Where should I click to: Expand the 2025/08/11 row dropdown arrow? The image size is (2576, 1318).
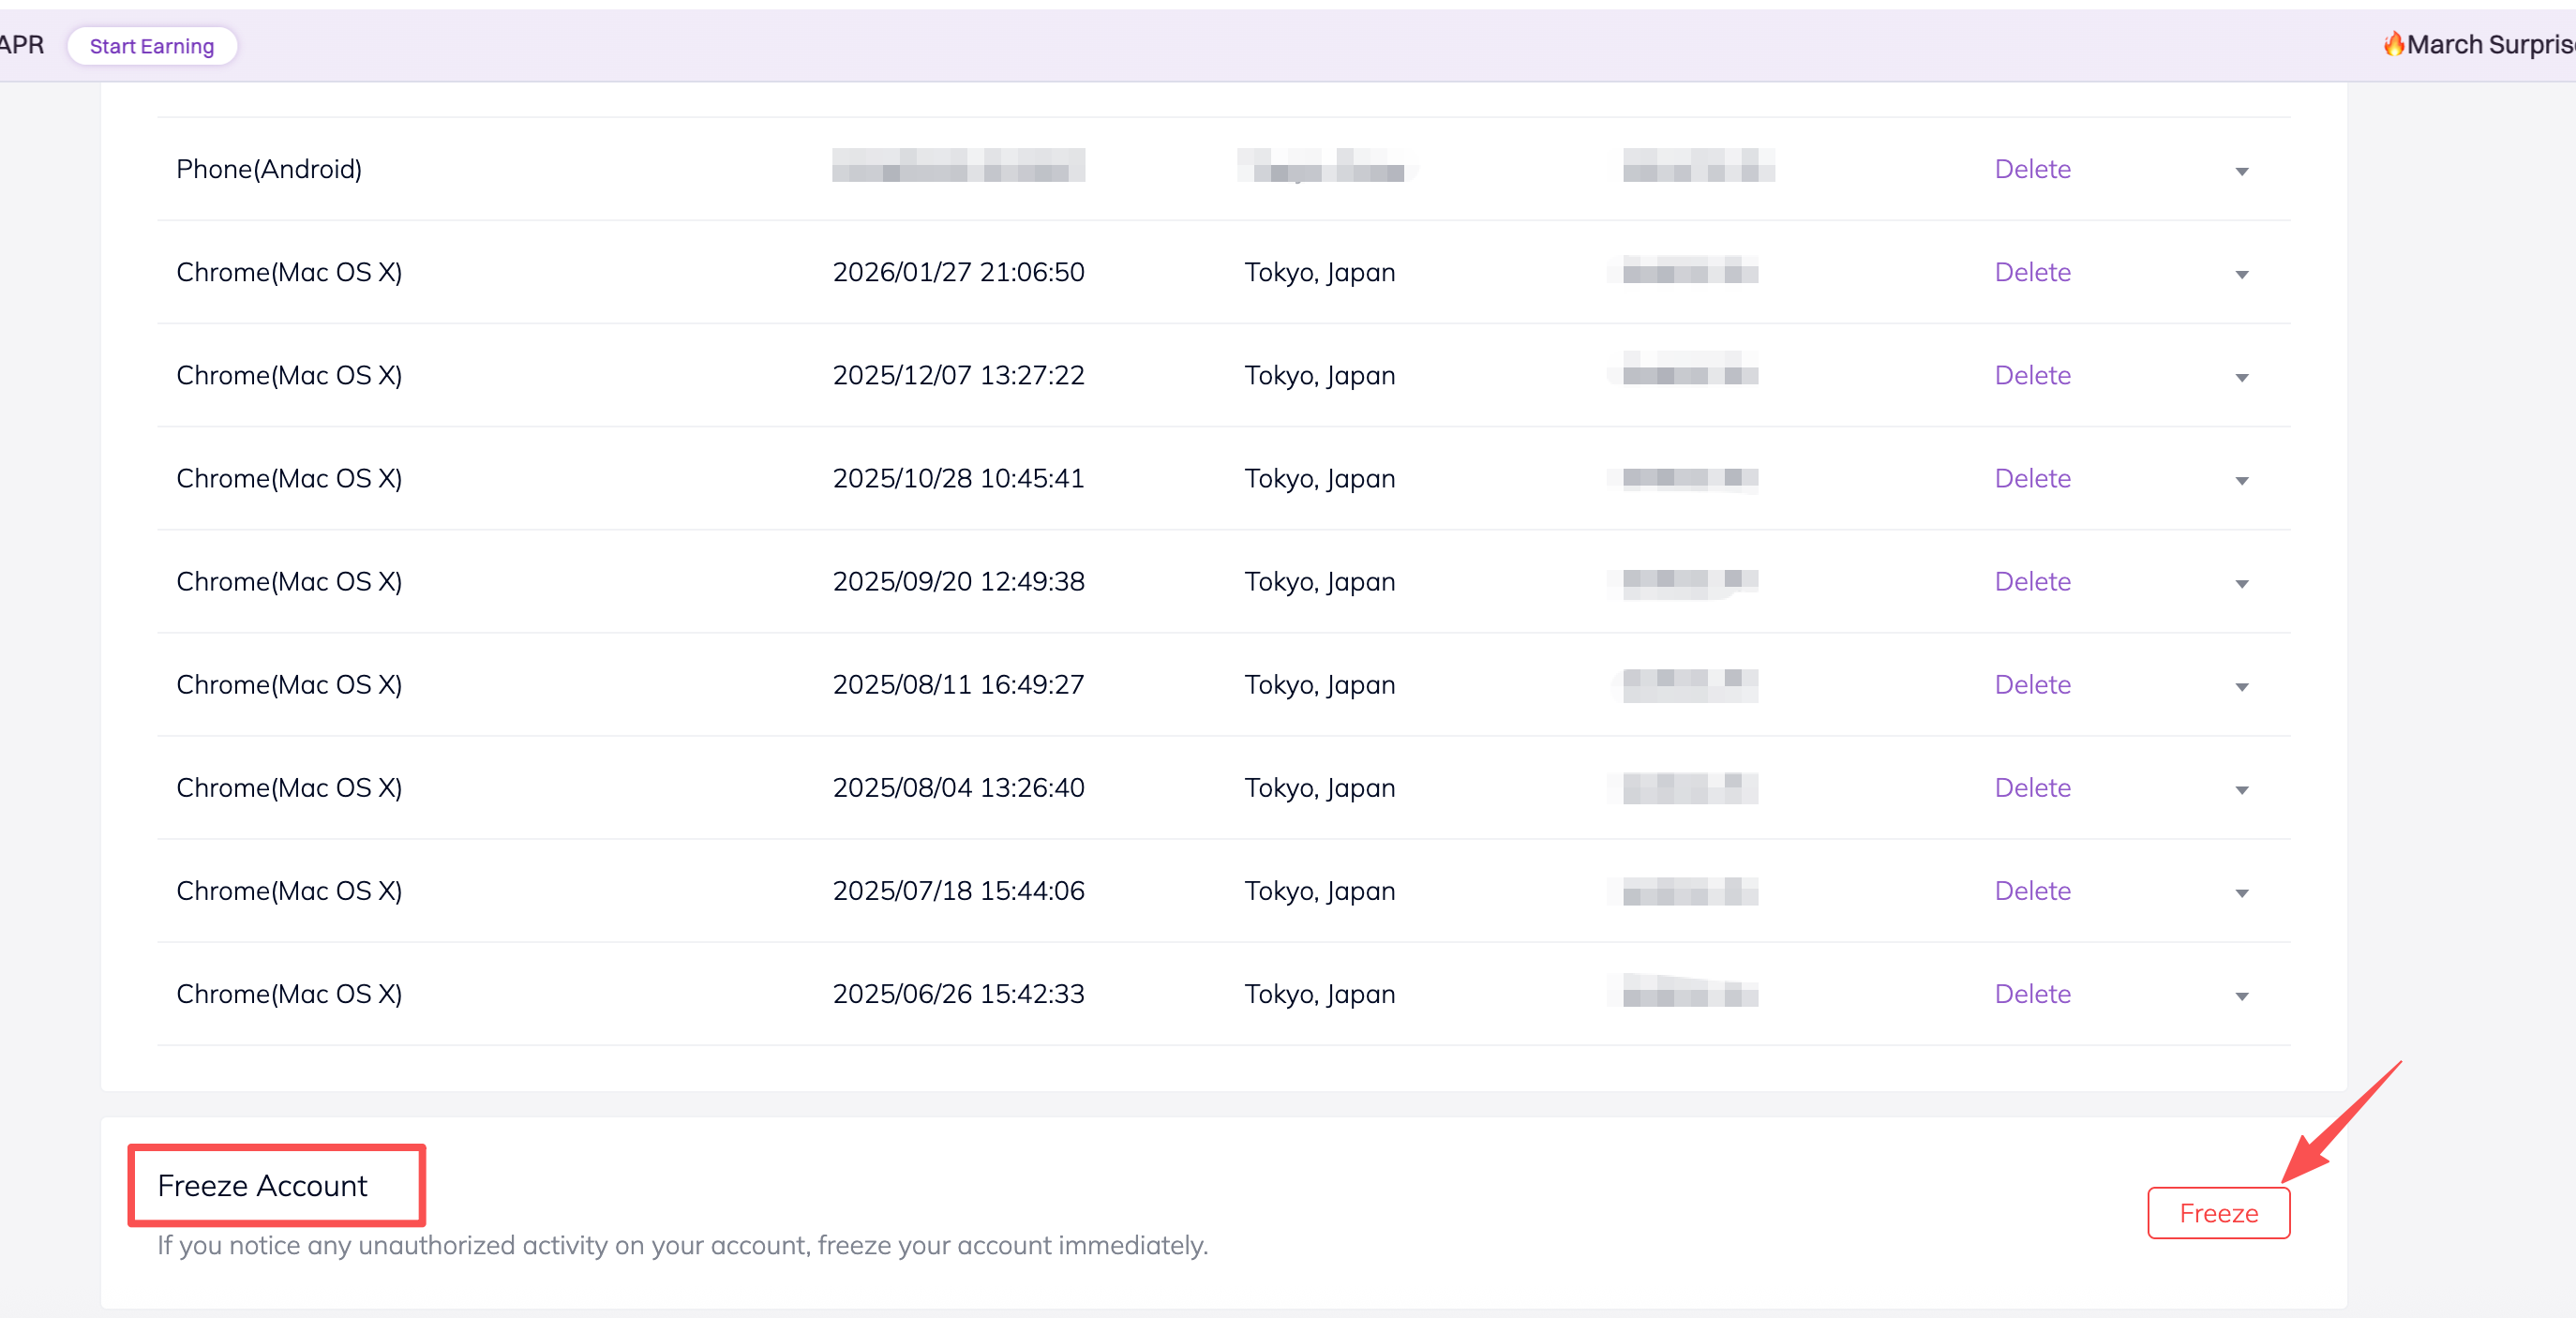[2242, 687]
